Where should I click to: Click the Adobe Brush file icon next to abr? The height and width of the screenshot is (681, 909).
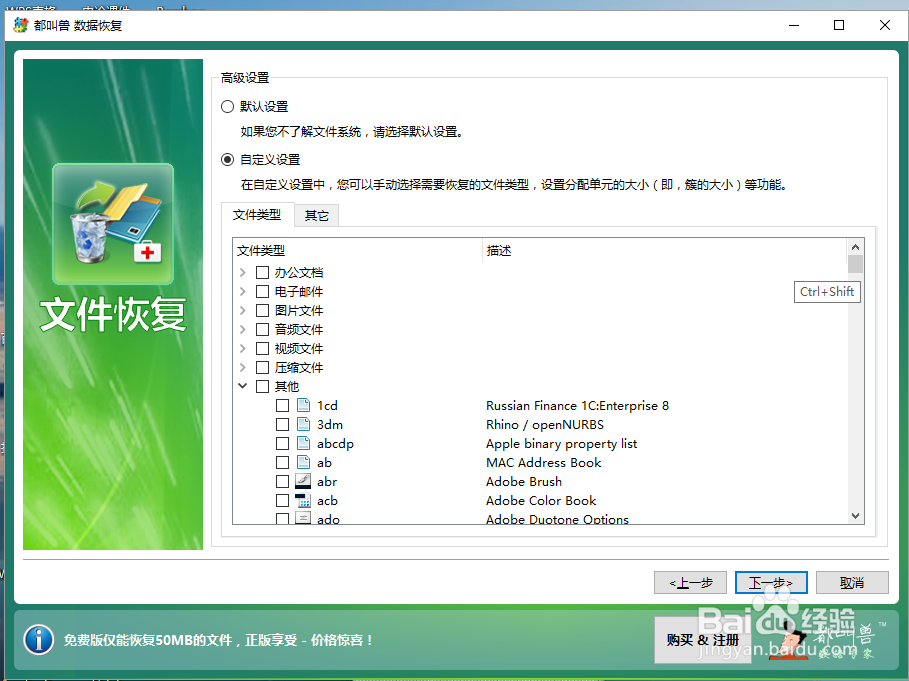(302, 481)
